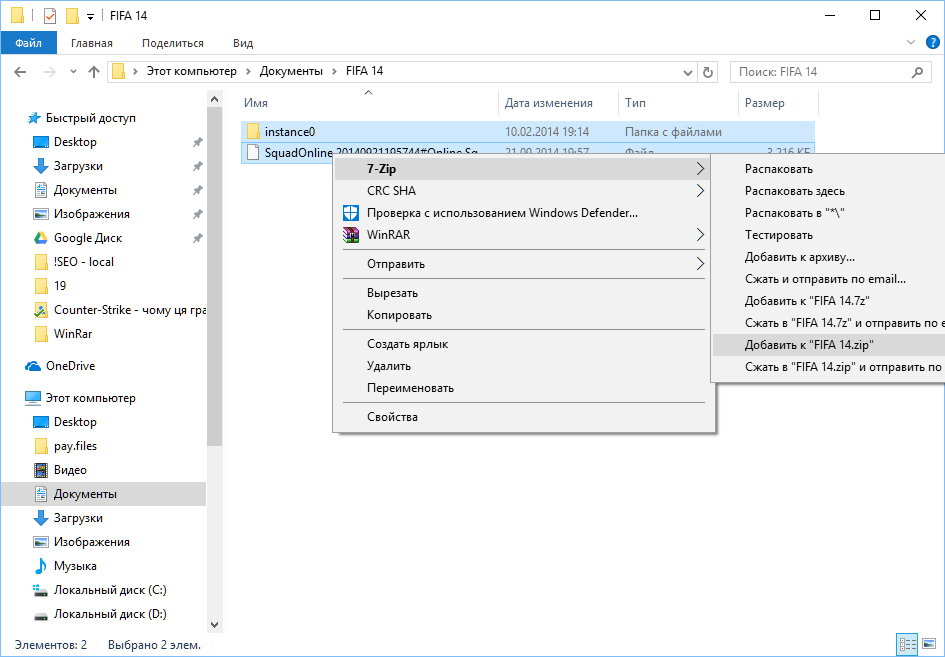Toggle the pin beside Документы in Quick access
The height and width of the screenshot is (657, 945).
197,190
